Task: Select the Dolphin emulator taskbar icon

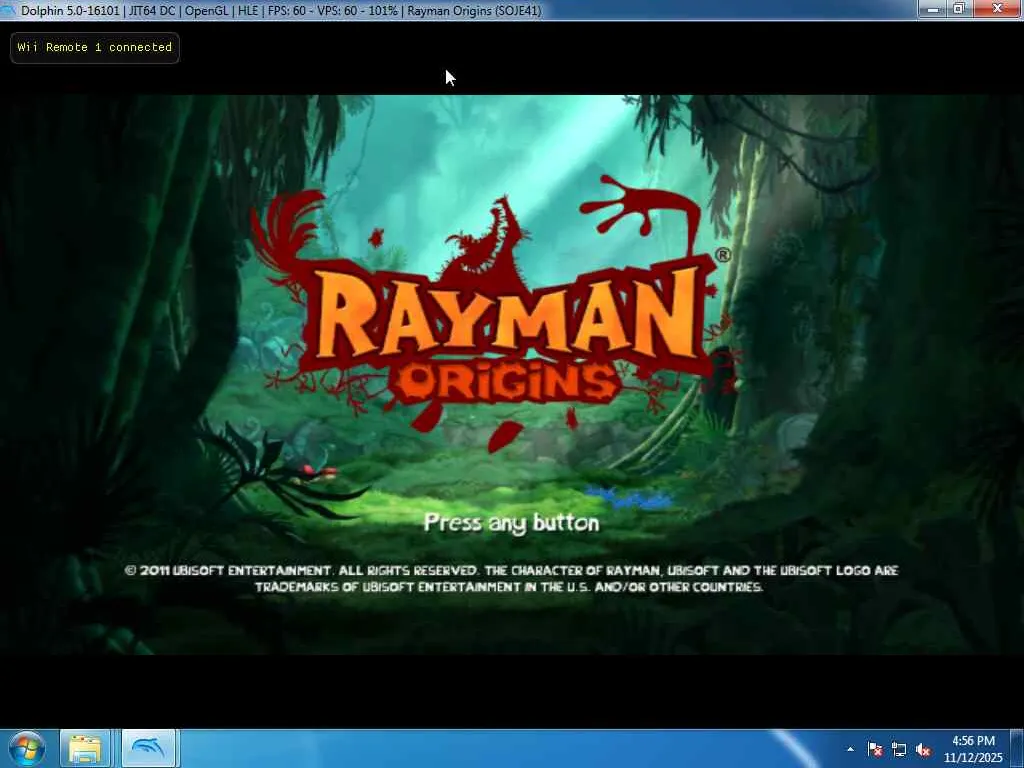Action: point(148,748)
